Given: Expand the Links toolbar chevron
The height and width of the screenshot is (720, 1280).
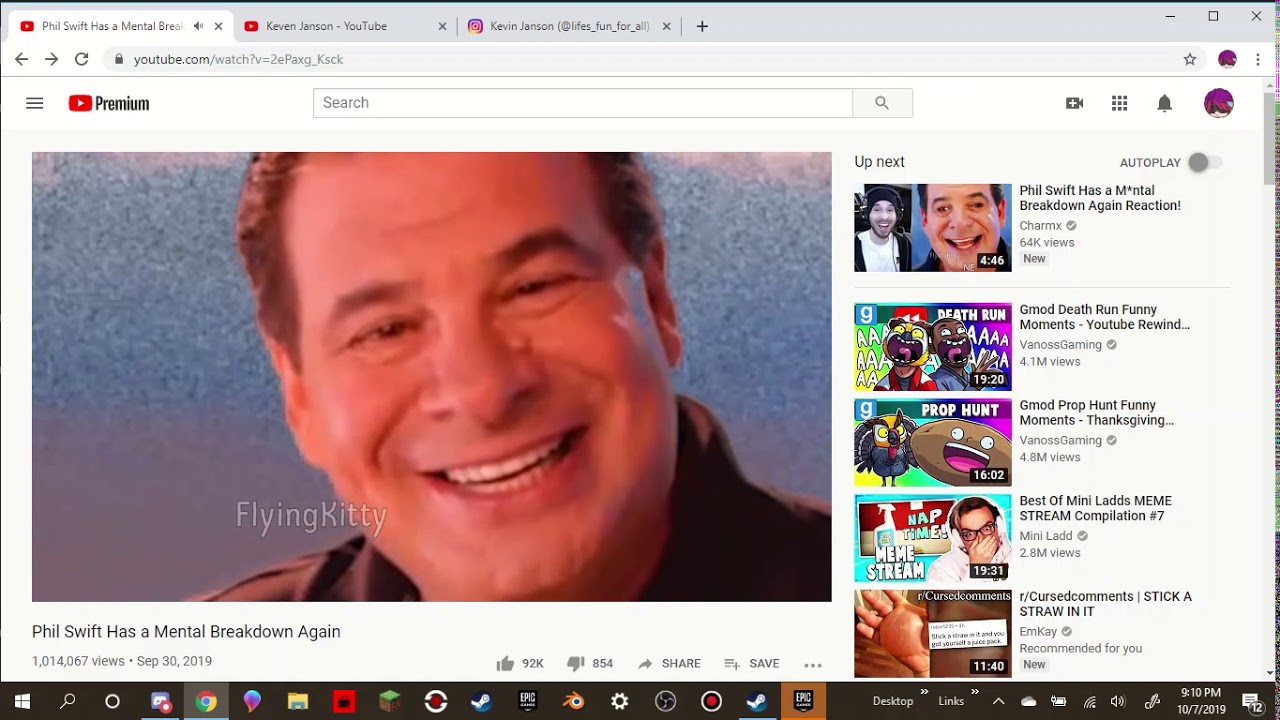Looking at the screenshot, I should click(975, 692).
